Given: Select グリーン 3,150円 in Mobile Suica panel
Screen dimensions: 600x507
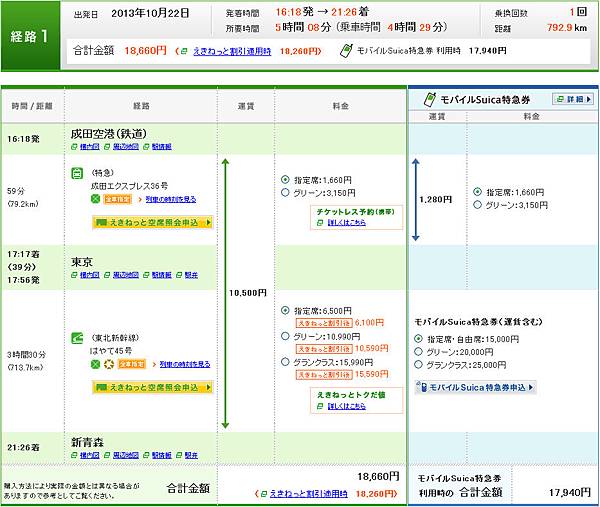Looking at the screenshot, I should [477, 205].
